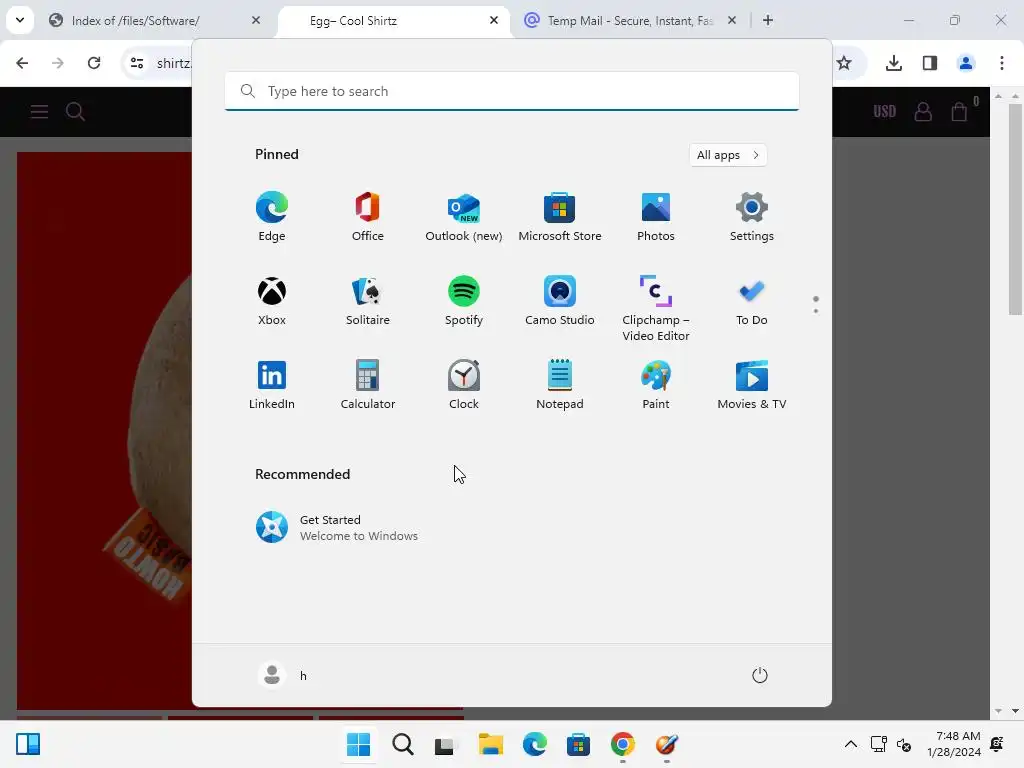
Task: Bookmark this page with the star
Action: 844,63
